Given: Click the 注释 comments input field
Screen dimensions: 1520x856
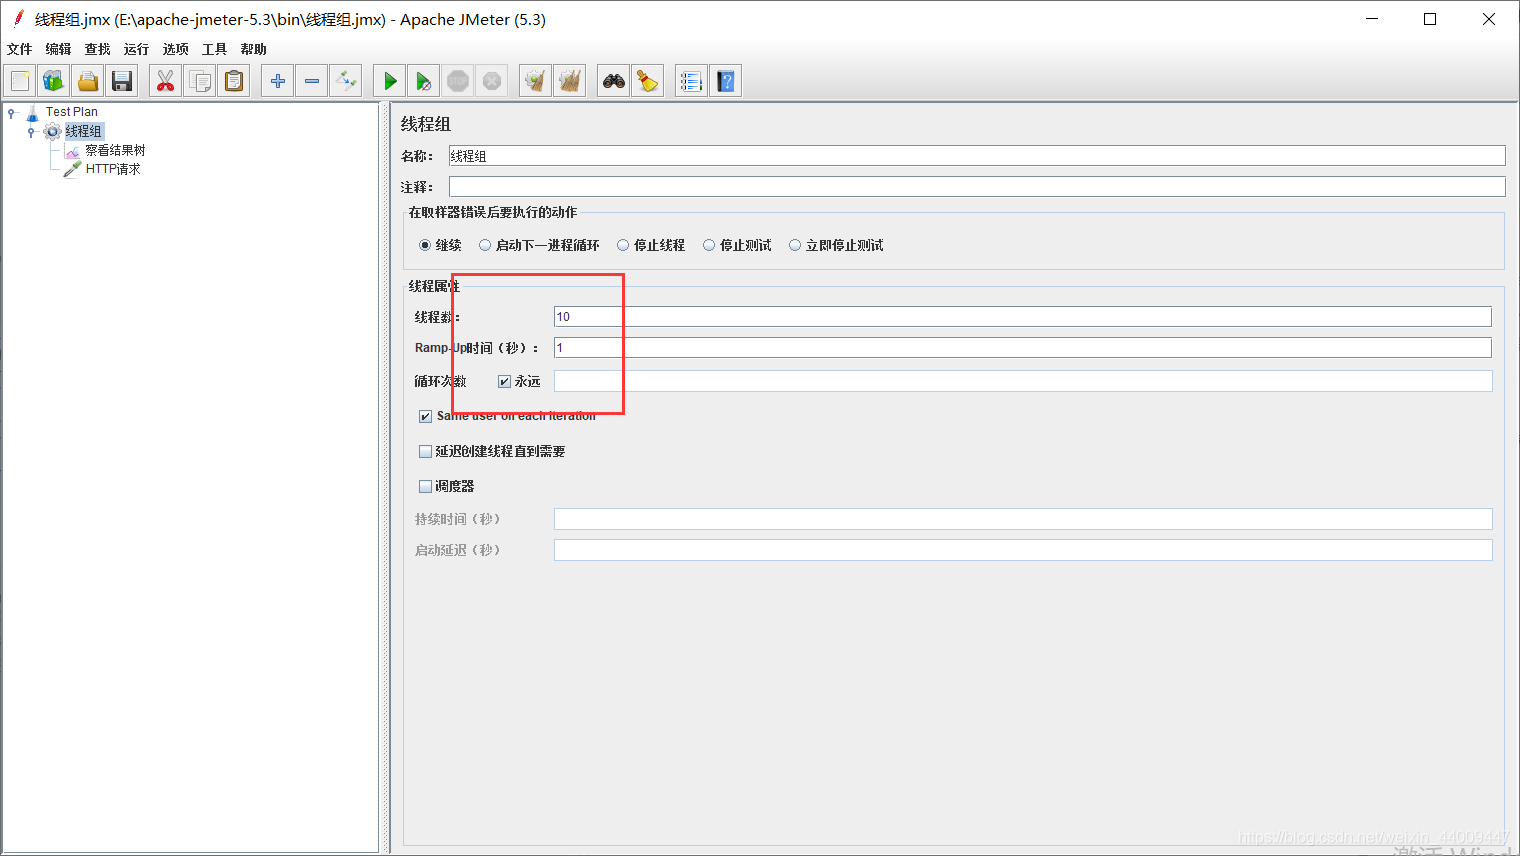Looking at the screenshot, I should pyautogui.click(x=977, y=187).
